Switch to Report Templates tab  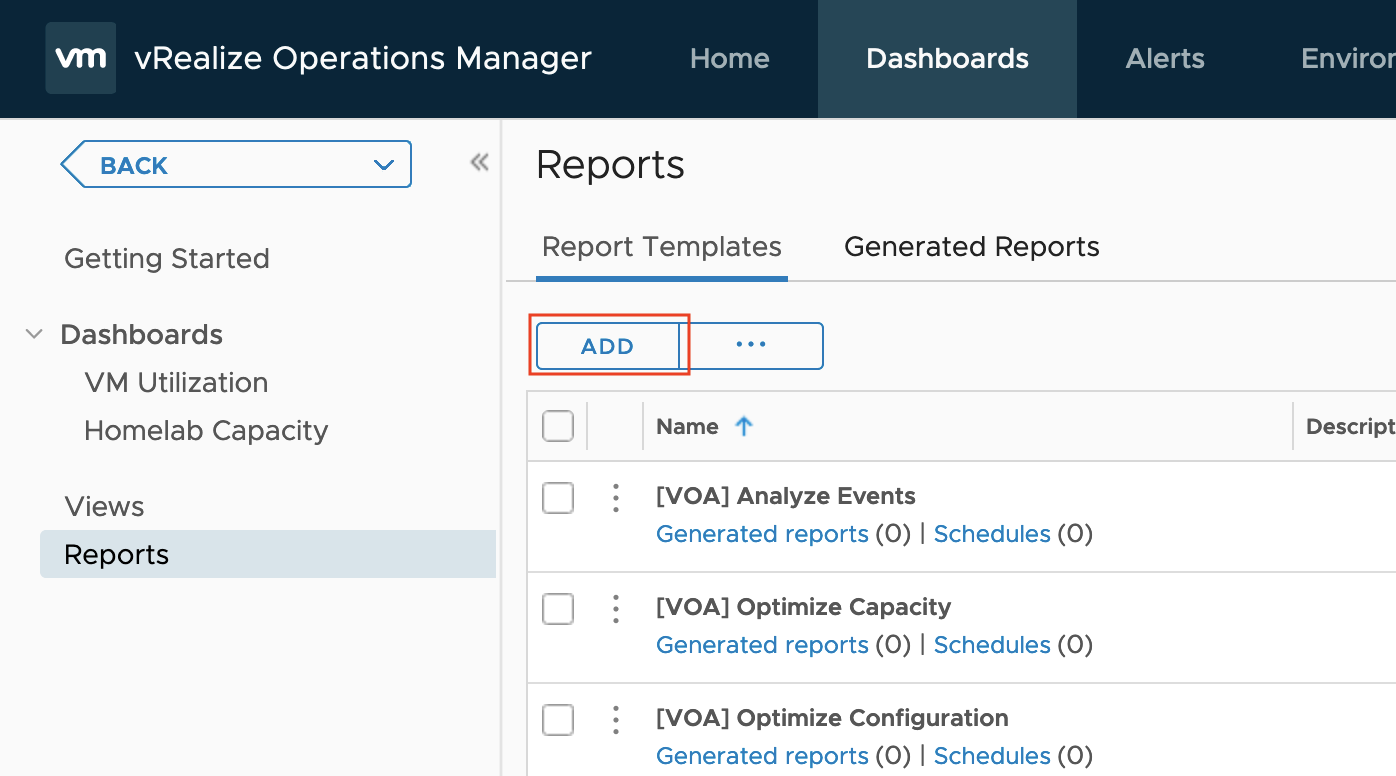[662, 247]
